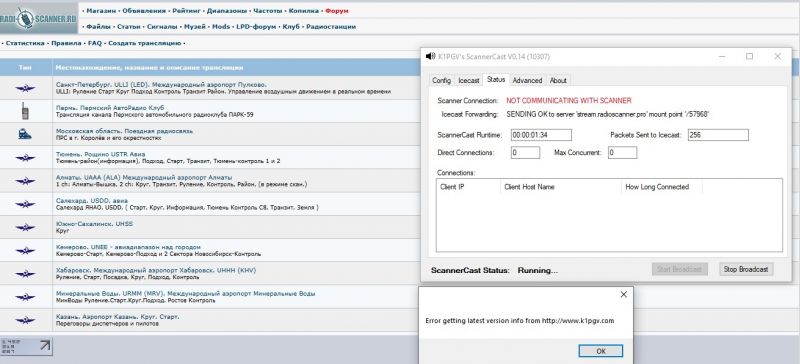Open the Advanced tab in ScannerCast

pos(527,81)
